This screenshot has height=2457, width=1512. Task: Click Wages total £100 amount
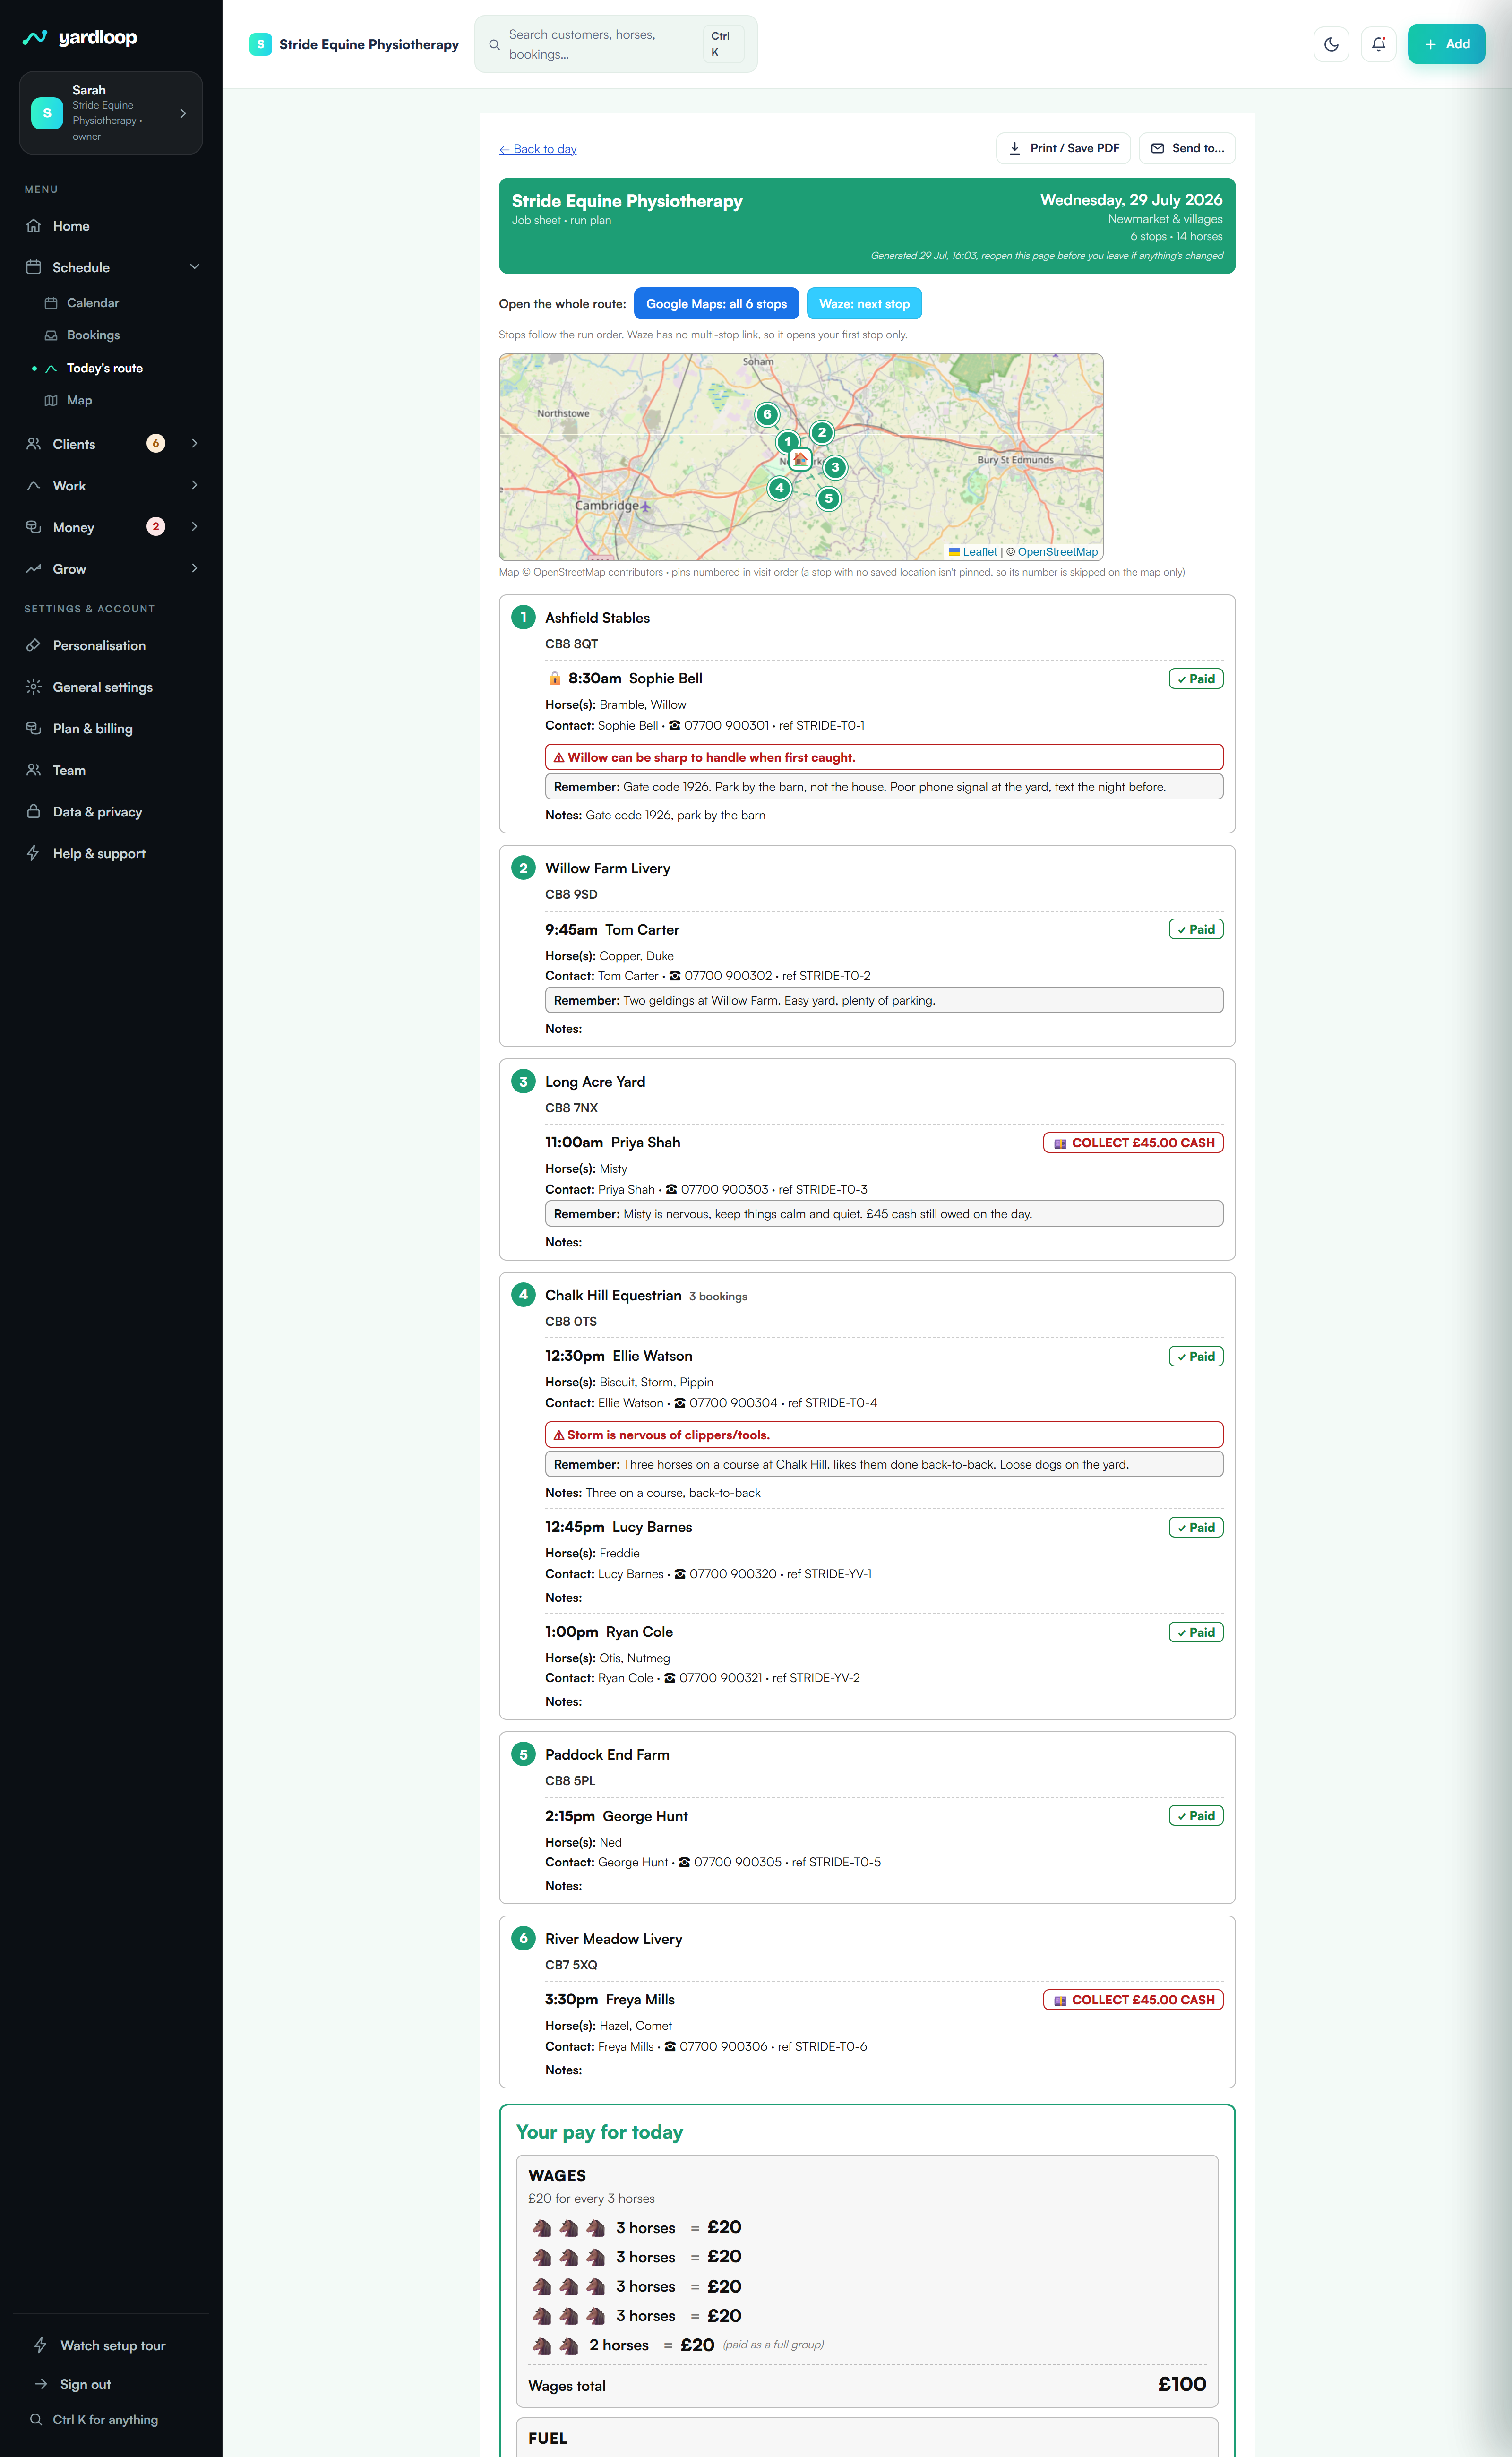click(x=1182, y=2384)
